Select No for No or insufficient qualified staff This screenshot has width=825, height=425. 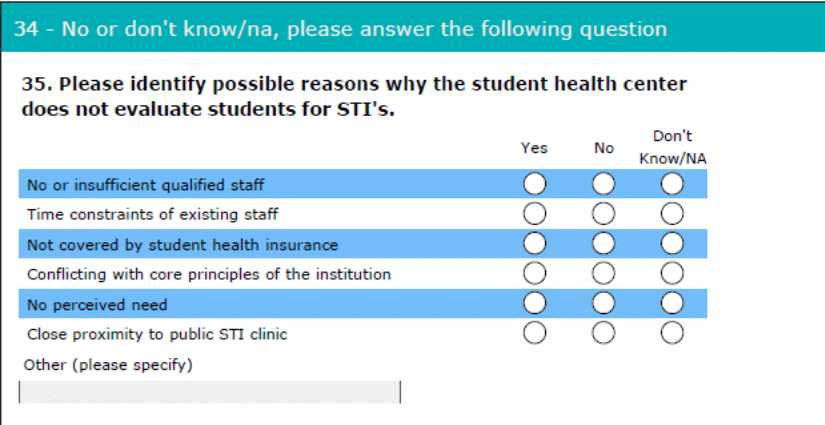tap(603, 184)
